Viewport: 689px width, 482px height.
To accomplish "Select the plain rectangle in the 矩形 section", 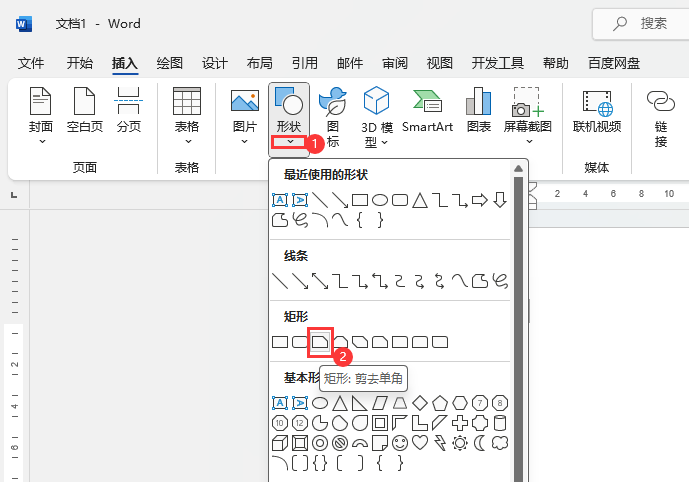I will pos(280,342).
